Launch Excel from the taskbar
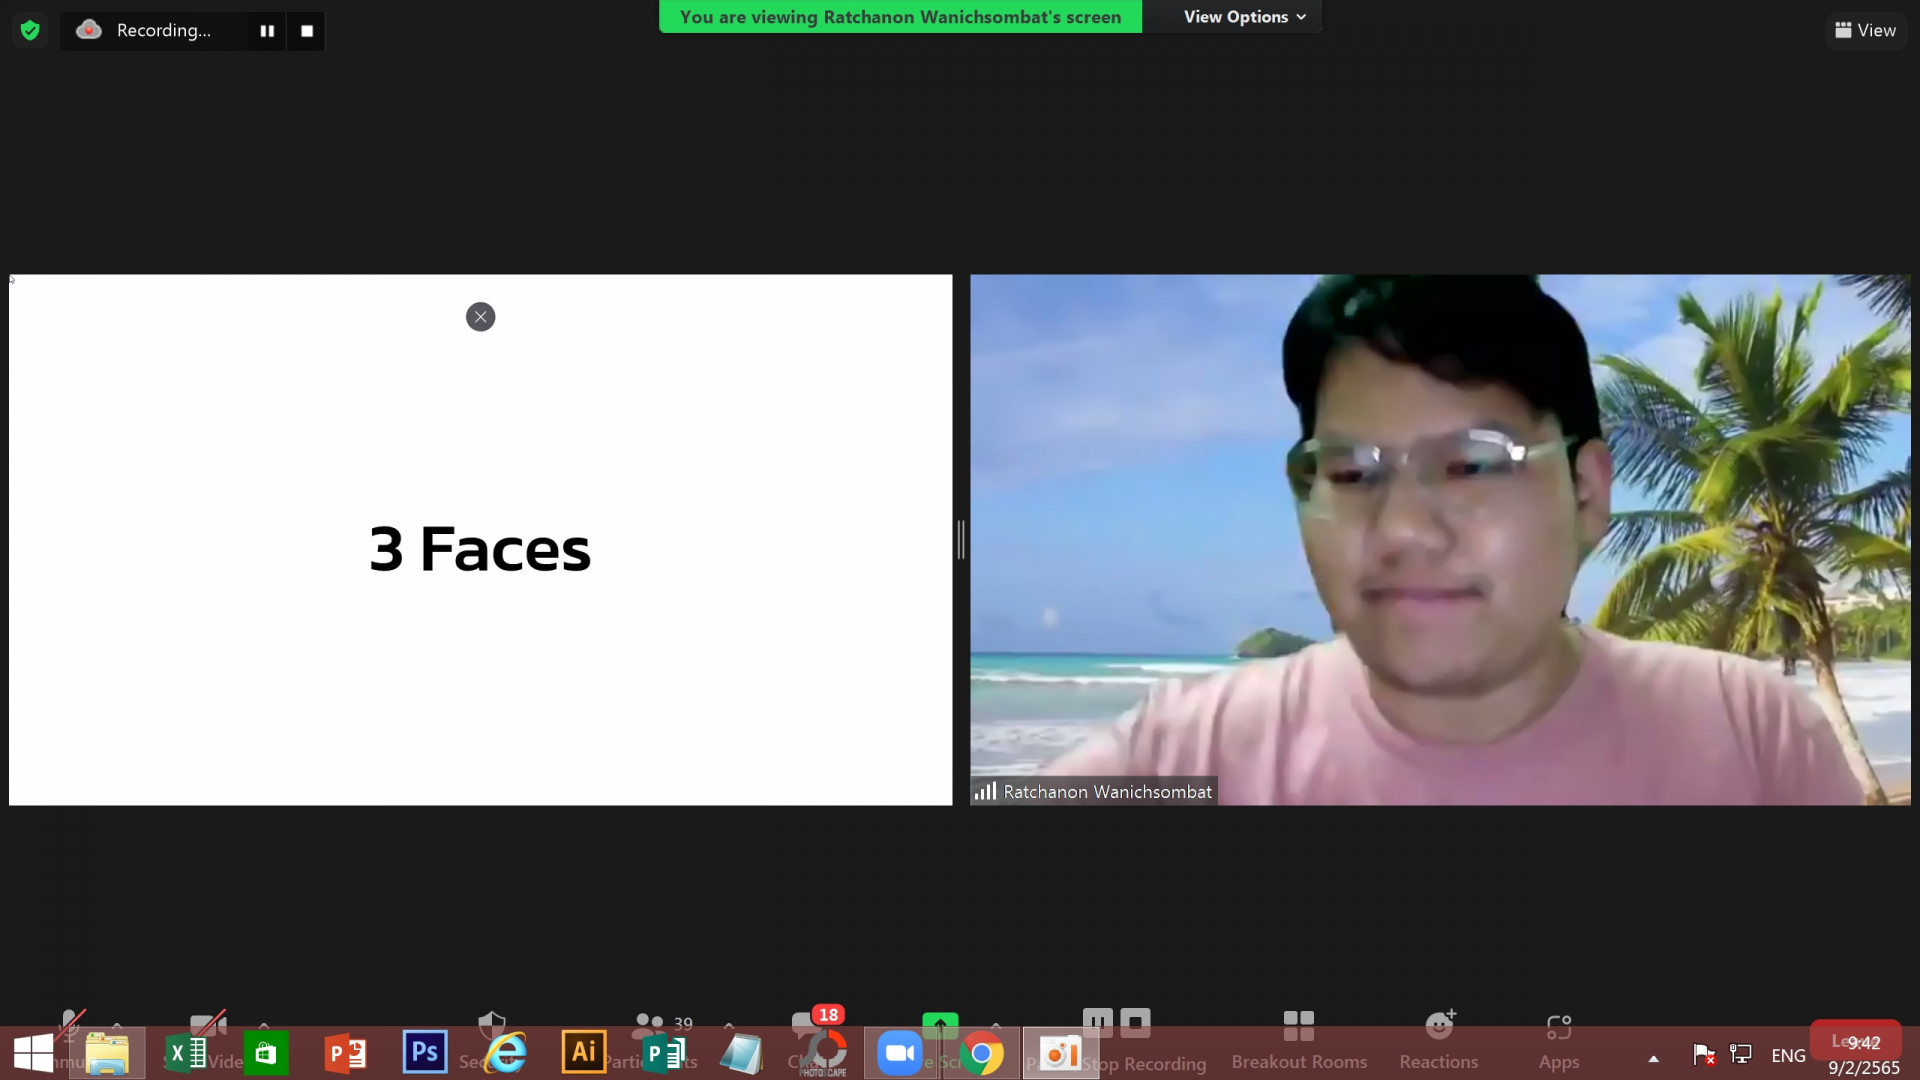 pyautogui.click(x=186, y=1053)
